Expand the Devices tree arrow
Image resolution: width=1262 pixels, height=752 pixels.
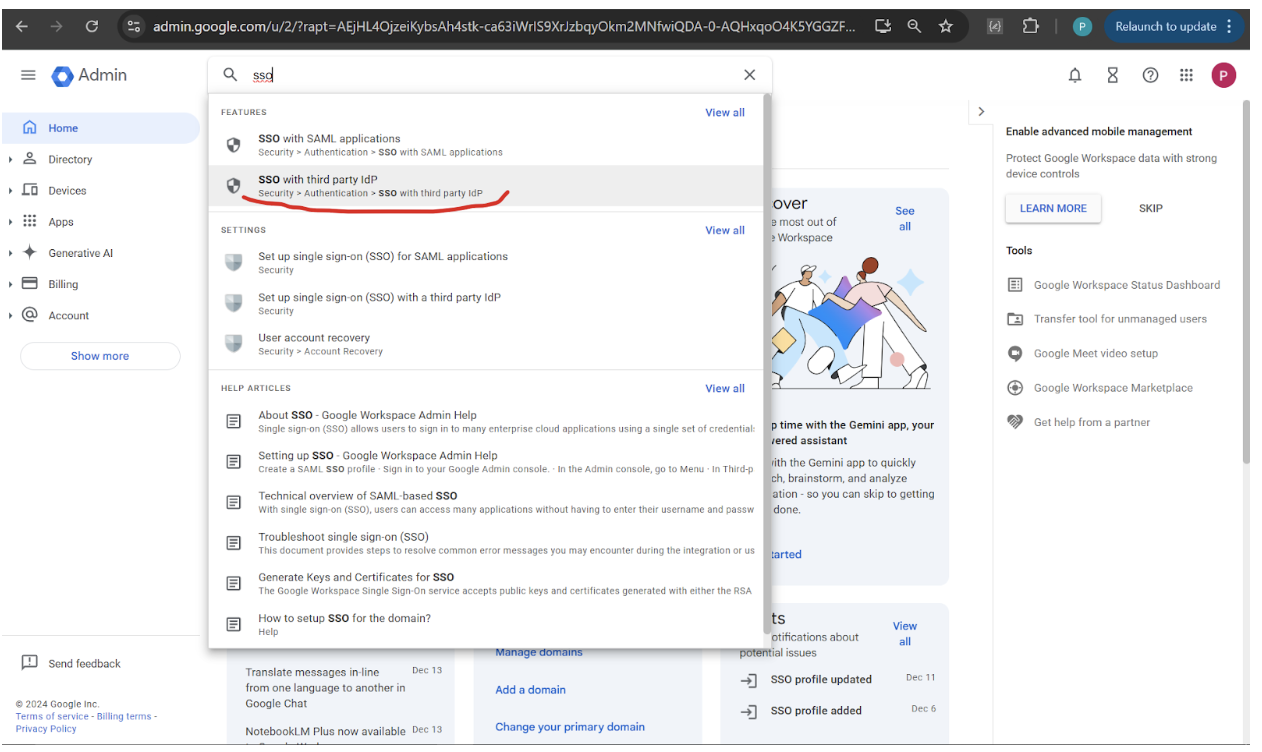point(10,190)
